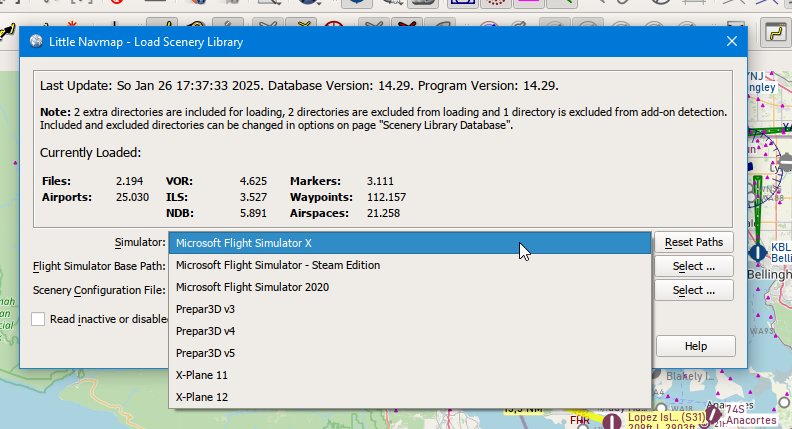Image resolution: width=792 pixels, height=429 pixels.
Task: Pick X-Plane 11 in the simulator list
Action: click(410, 375)
